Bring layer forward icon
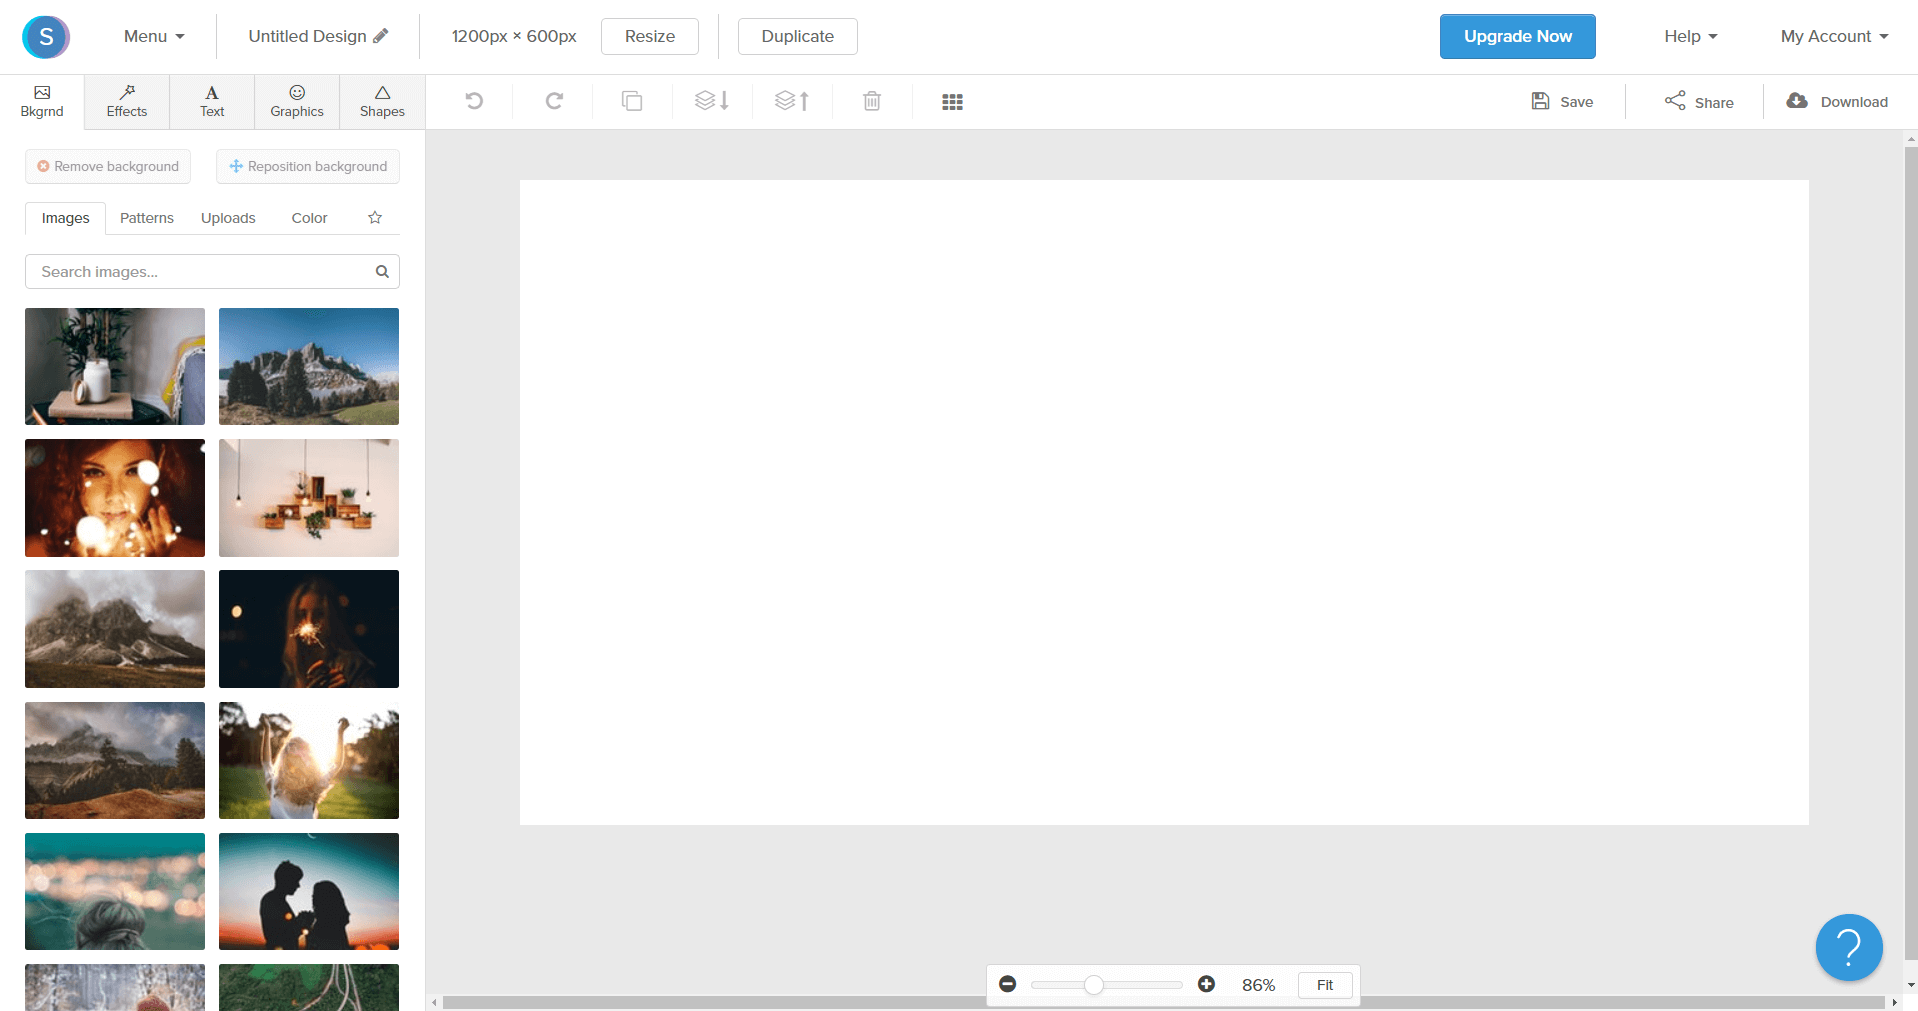 pos(792,101)
